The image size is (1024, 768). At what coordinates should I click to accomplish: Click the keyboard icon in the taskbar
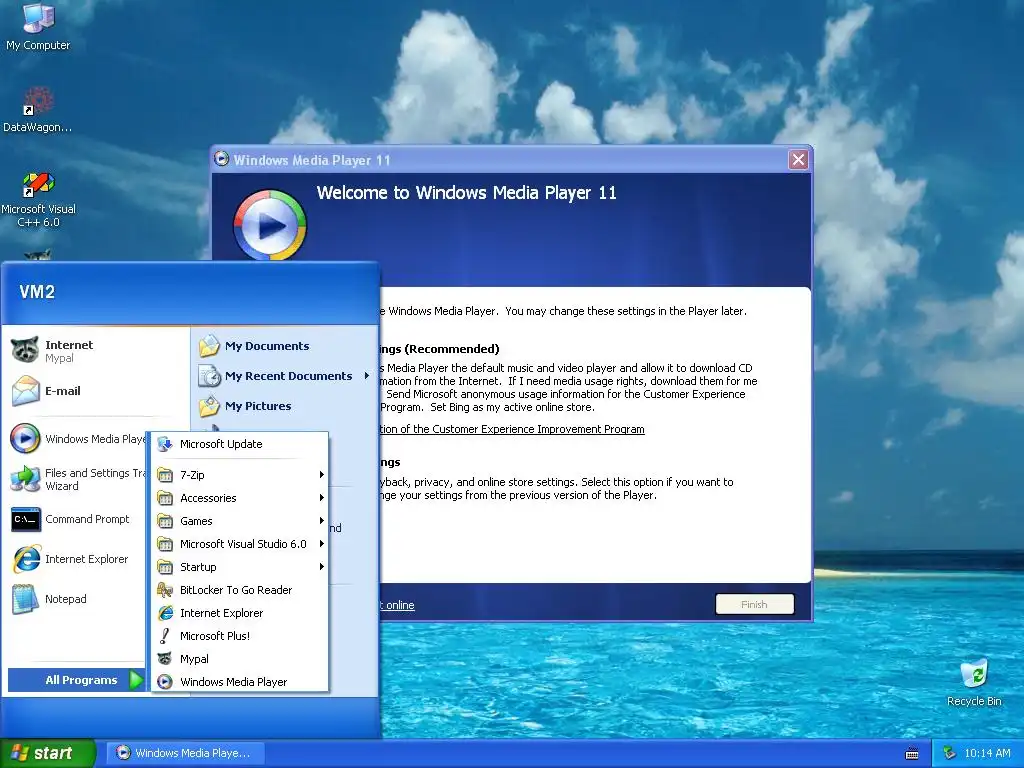click(x=912, y=754)
